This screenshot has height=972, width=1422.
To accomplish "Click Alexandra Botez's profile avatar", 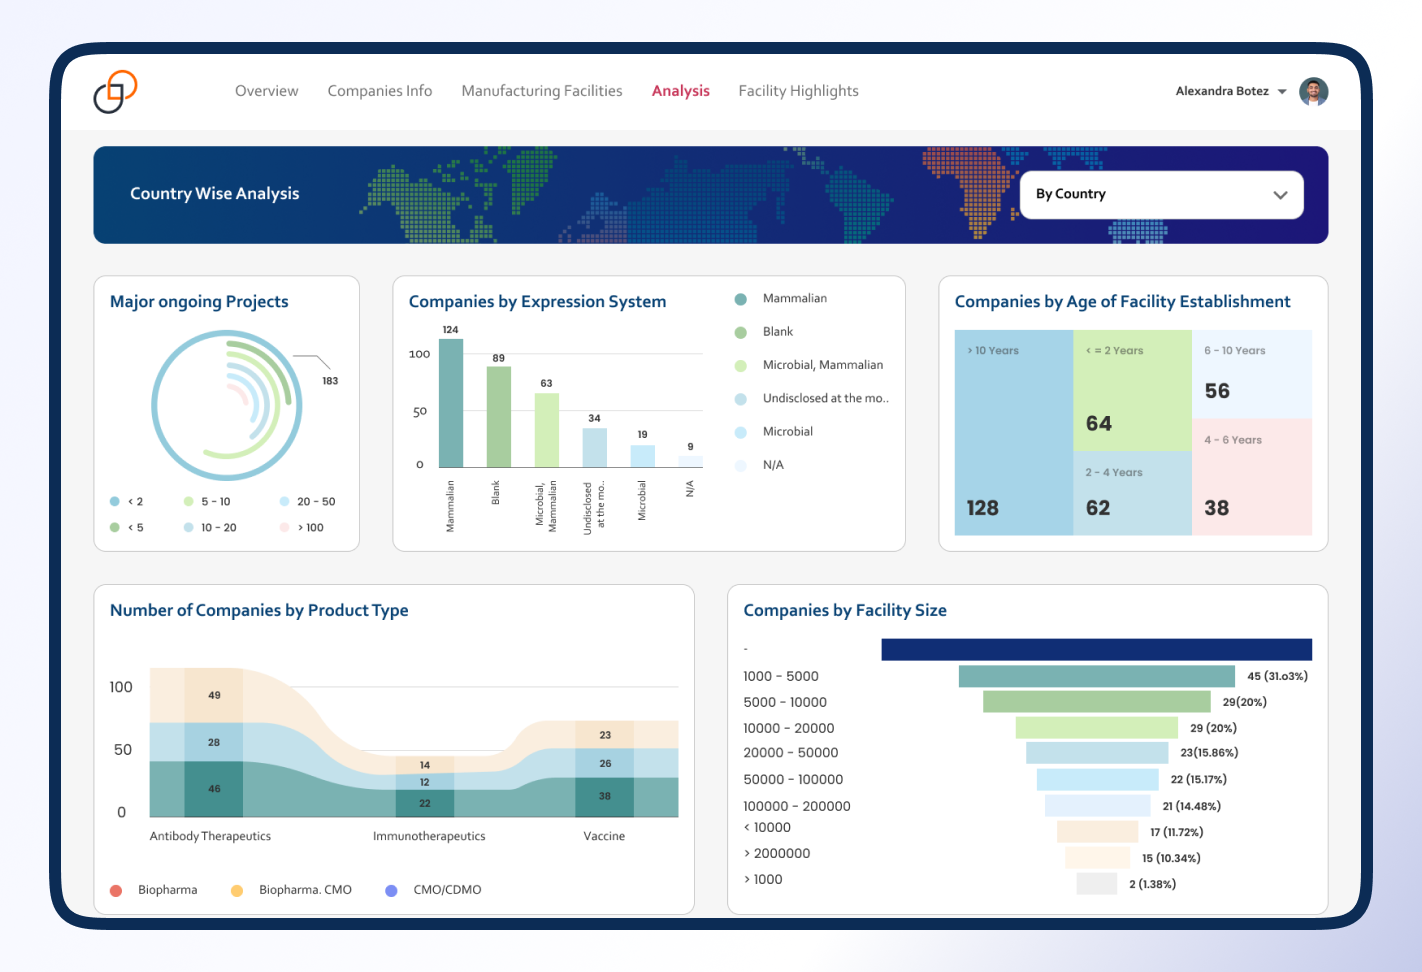I will tap(1313, 92).
